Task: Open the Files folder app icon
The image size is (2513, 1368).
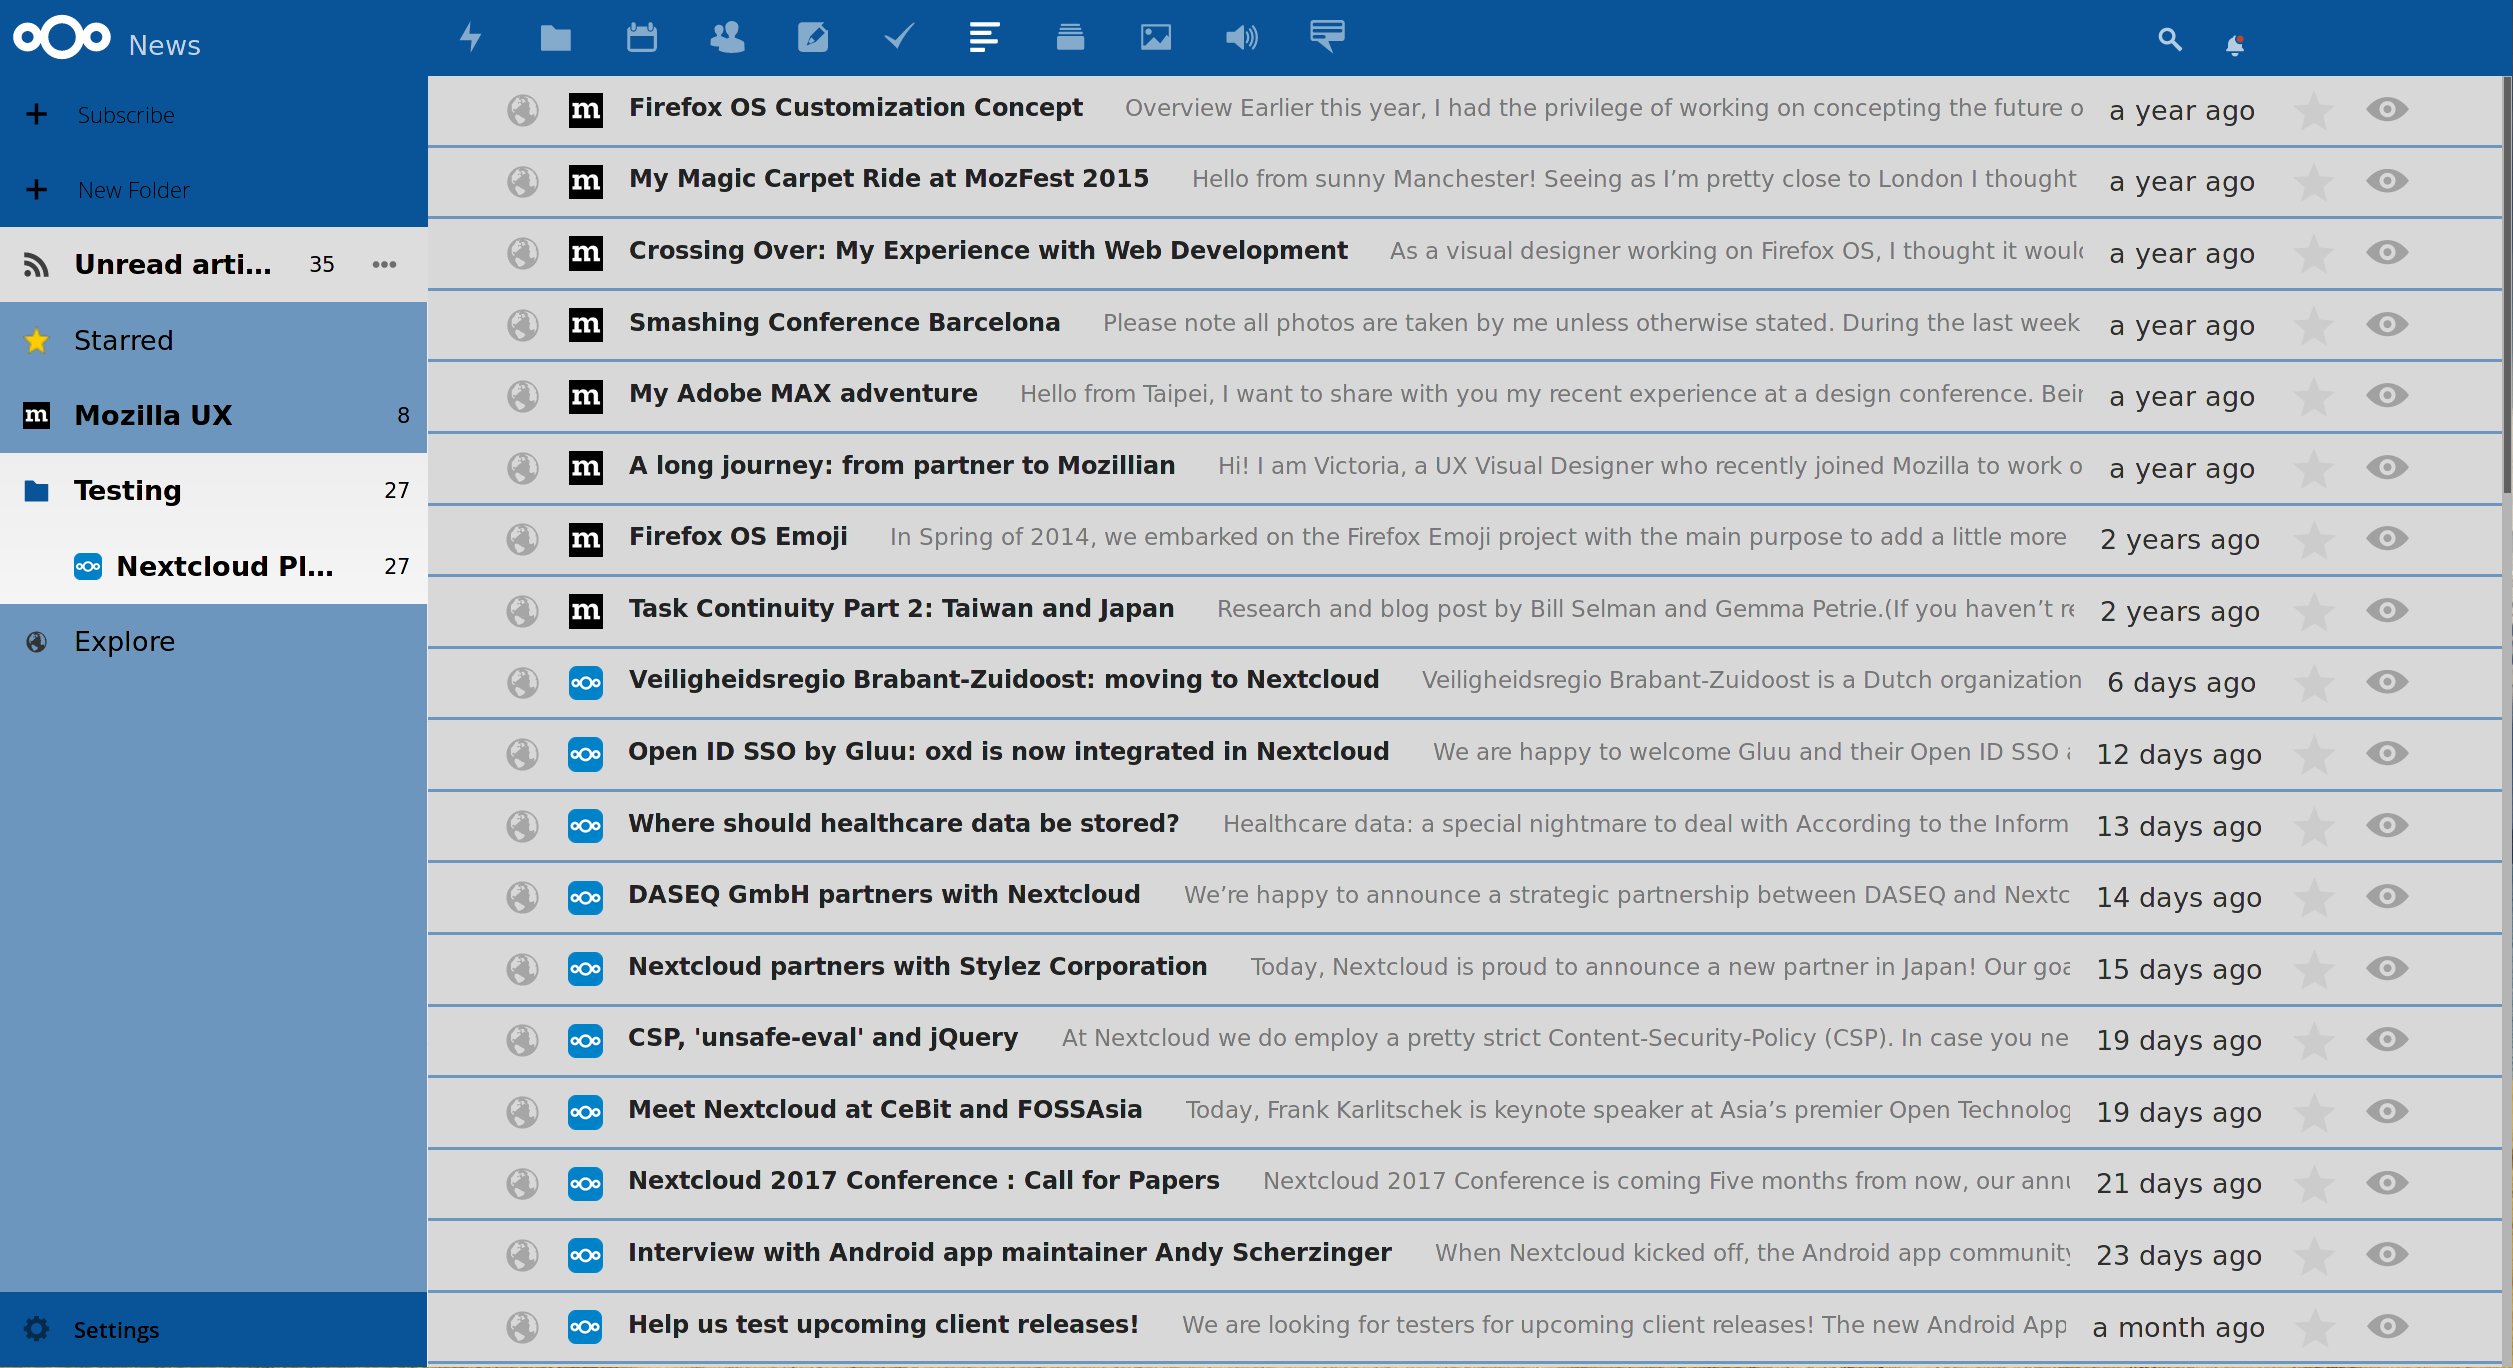Action: [555, 38]
